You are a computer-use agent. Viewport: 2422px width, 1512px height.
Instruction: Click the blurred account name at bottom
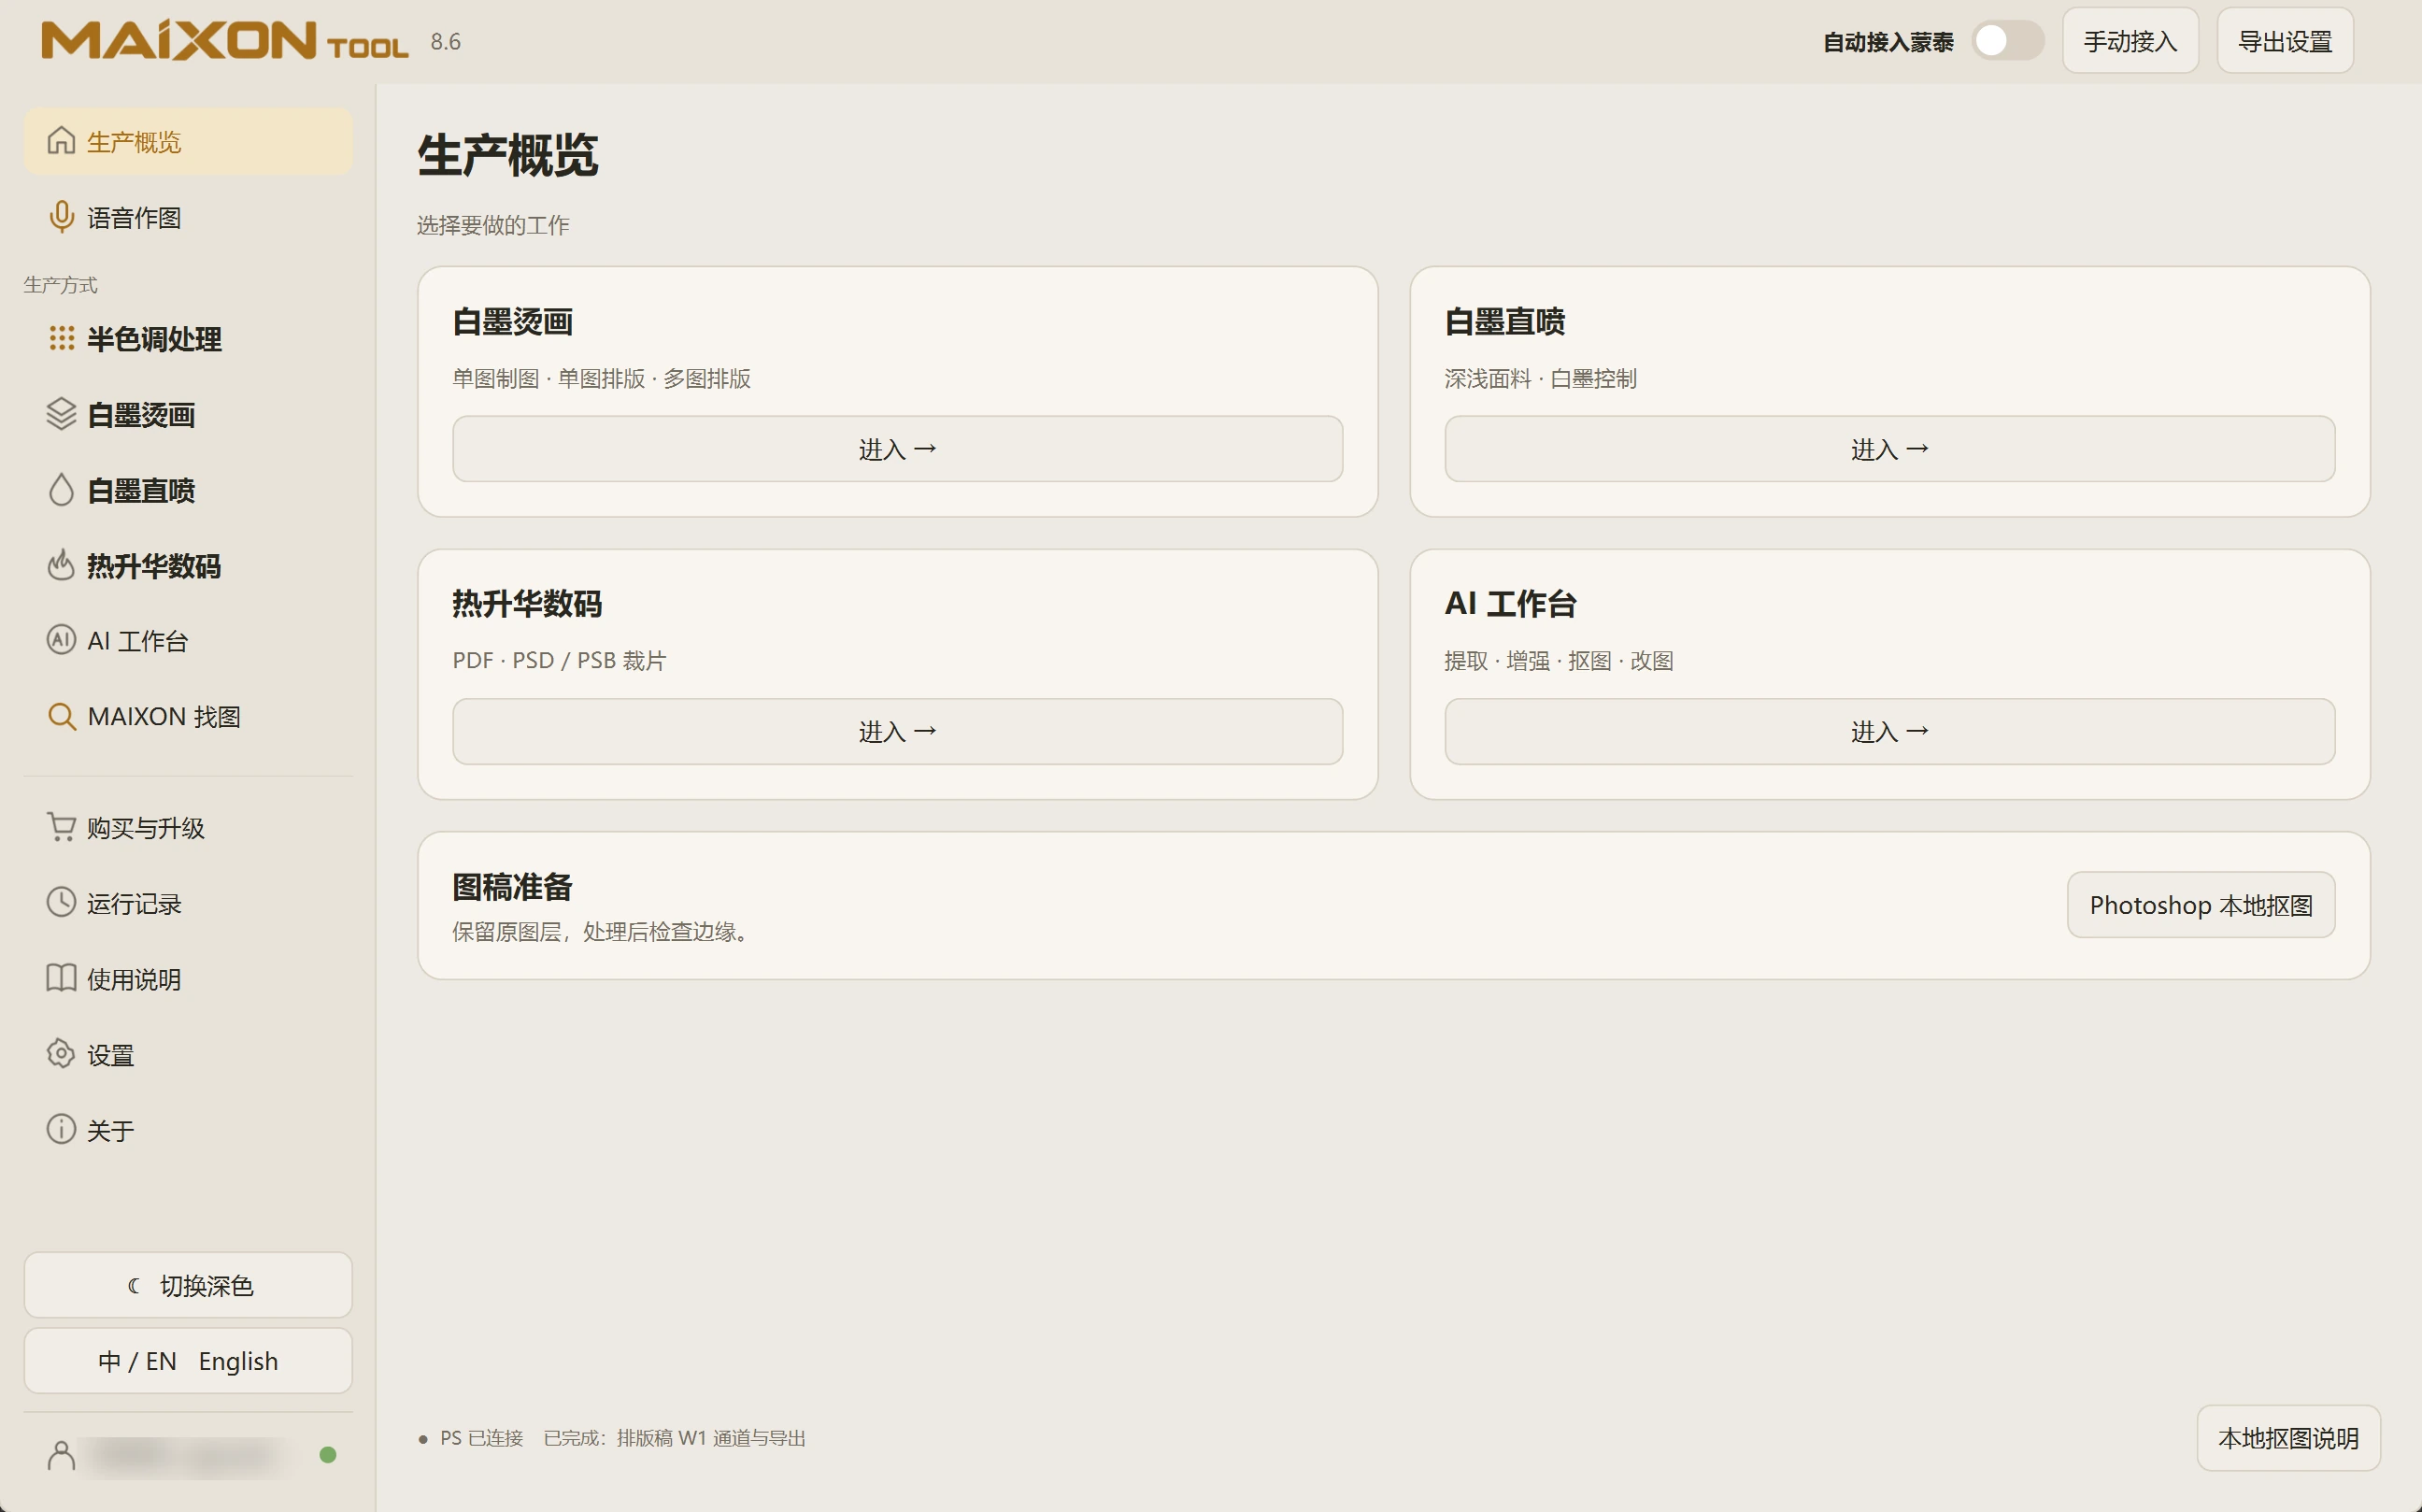point(186,1455)
